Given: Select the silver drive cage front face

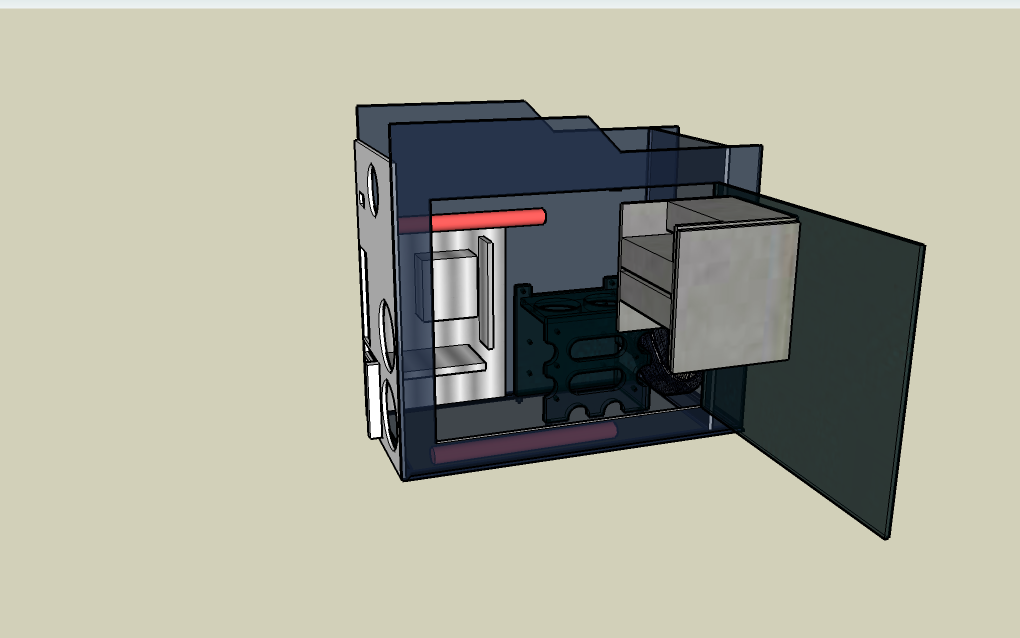Looking at the screenshot, I should pyautogui.click(x=736, y=297).
